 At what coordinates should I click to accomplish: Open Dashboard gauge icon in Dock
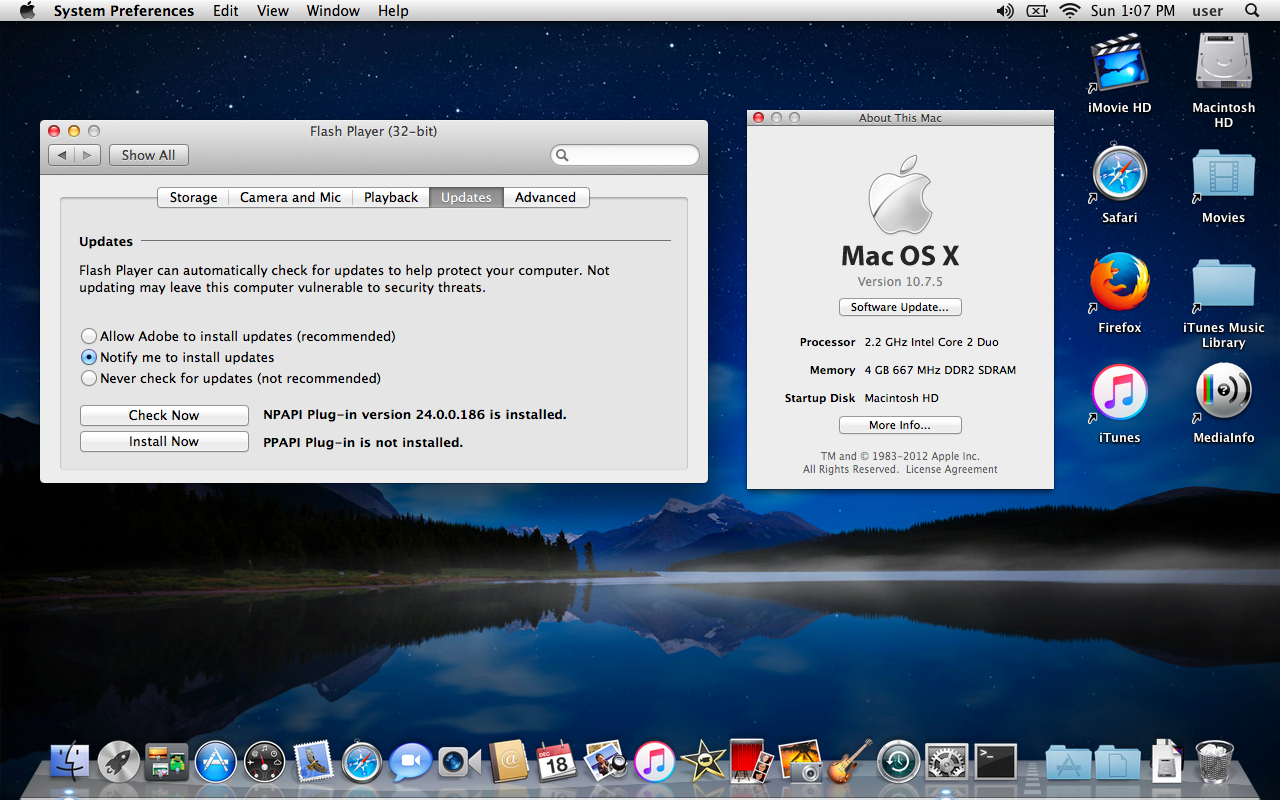click(x=265, y=762)
